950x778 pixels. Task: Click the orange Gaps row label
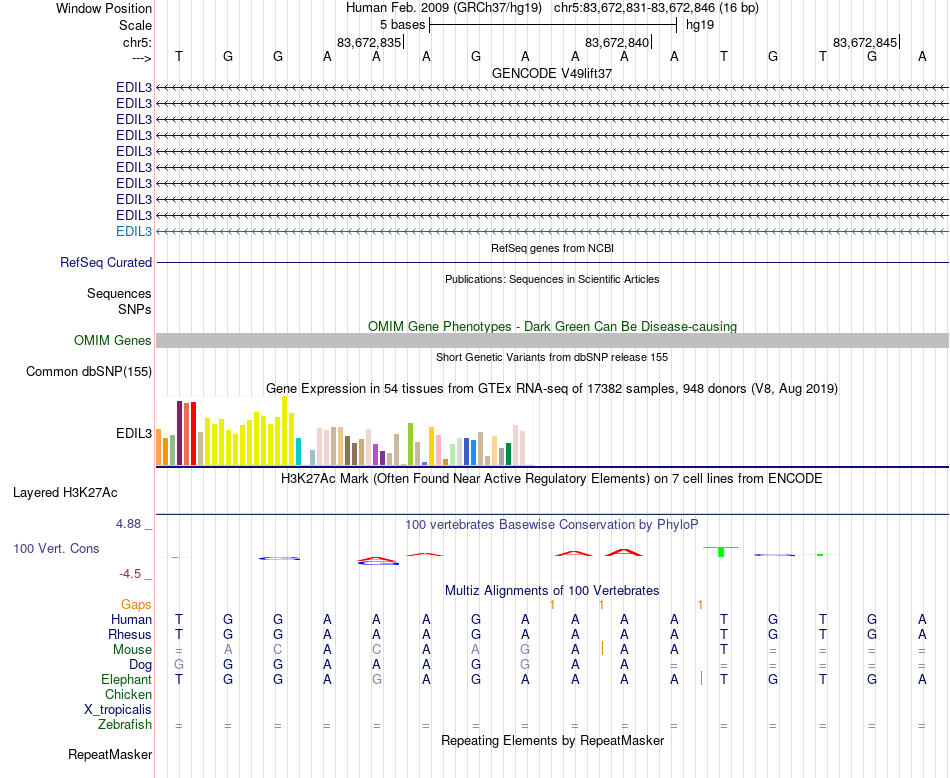[x=136, y=605]
